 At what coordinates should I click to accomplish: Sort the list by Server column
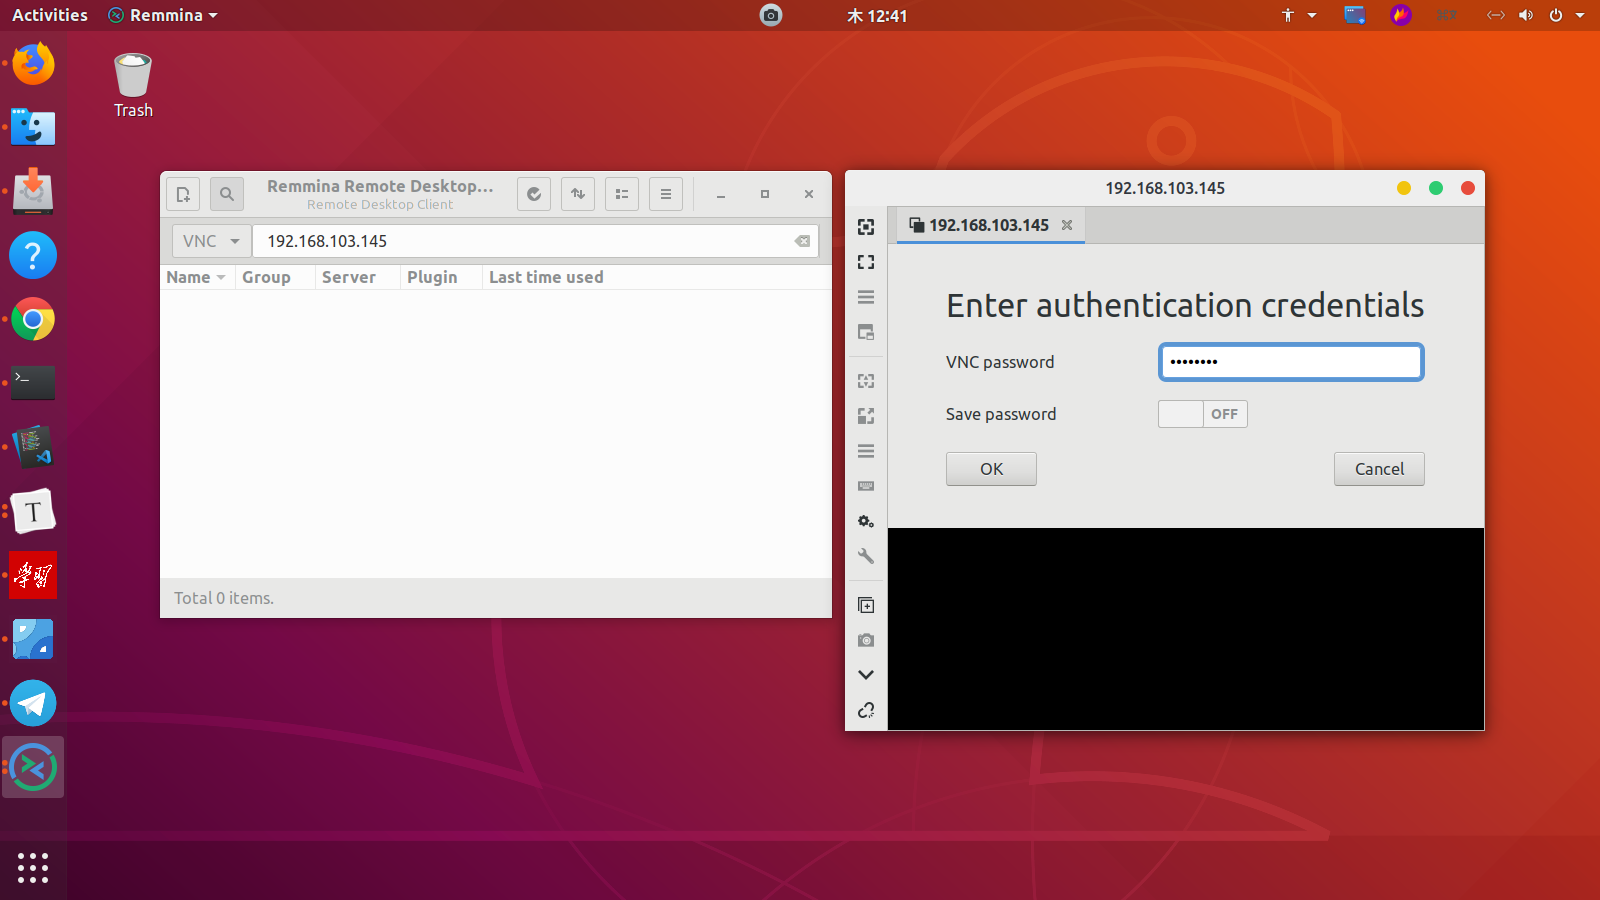pyautogui.click(x=357, y=277)
